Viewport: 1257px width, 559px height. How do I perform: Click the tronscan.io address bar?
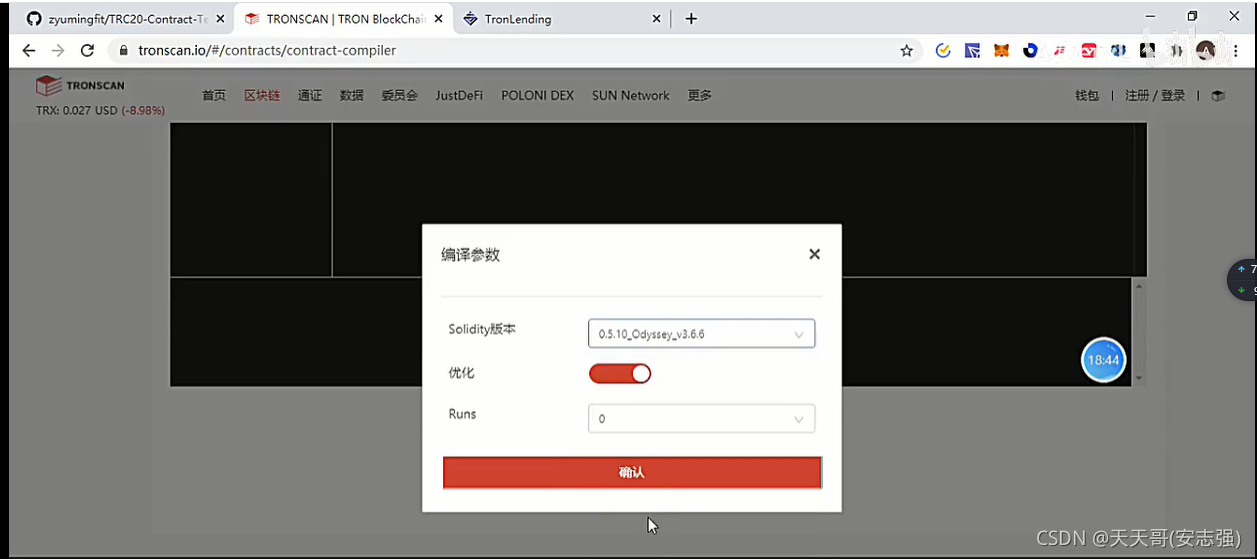point(510,50)
